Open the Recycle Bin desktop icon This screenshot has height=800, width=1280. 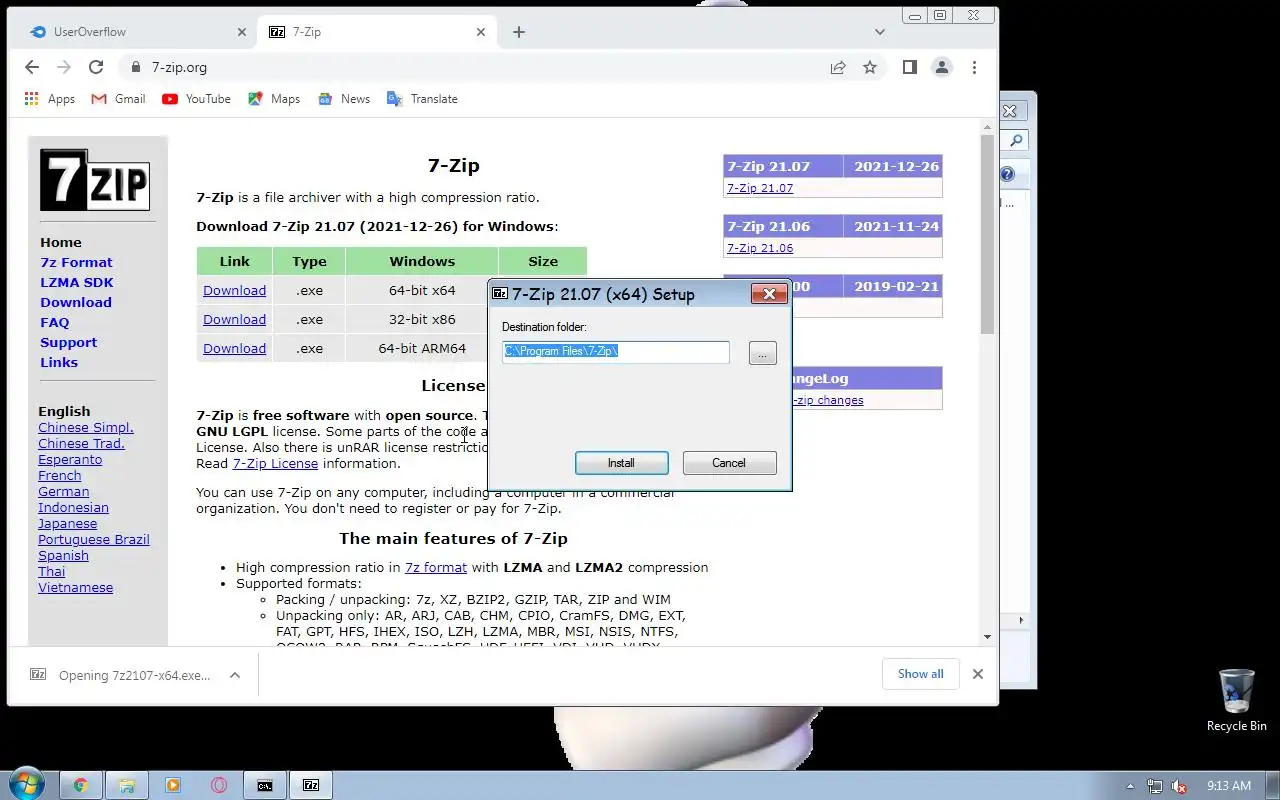click(1237, 701)
